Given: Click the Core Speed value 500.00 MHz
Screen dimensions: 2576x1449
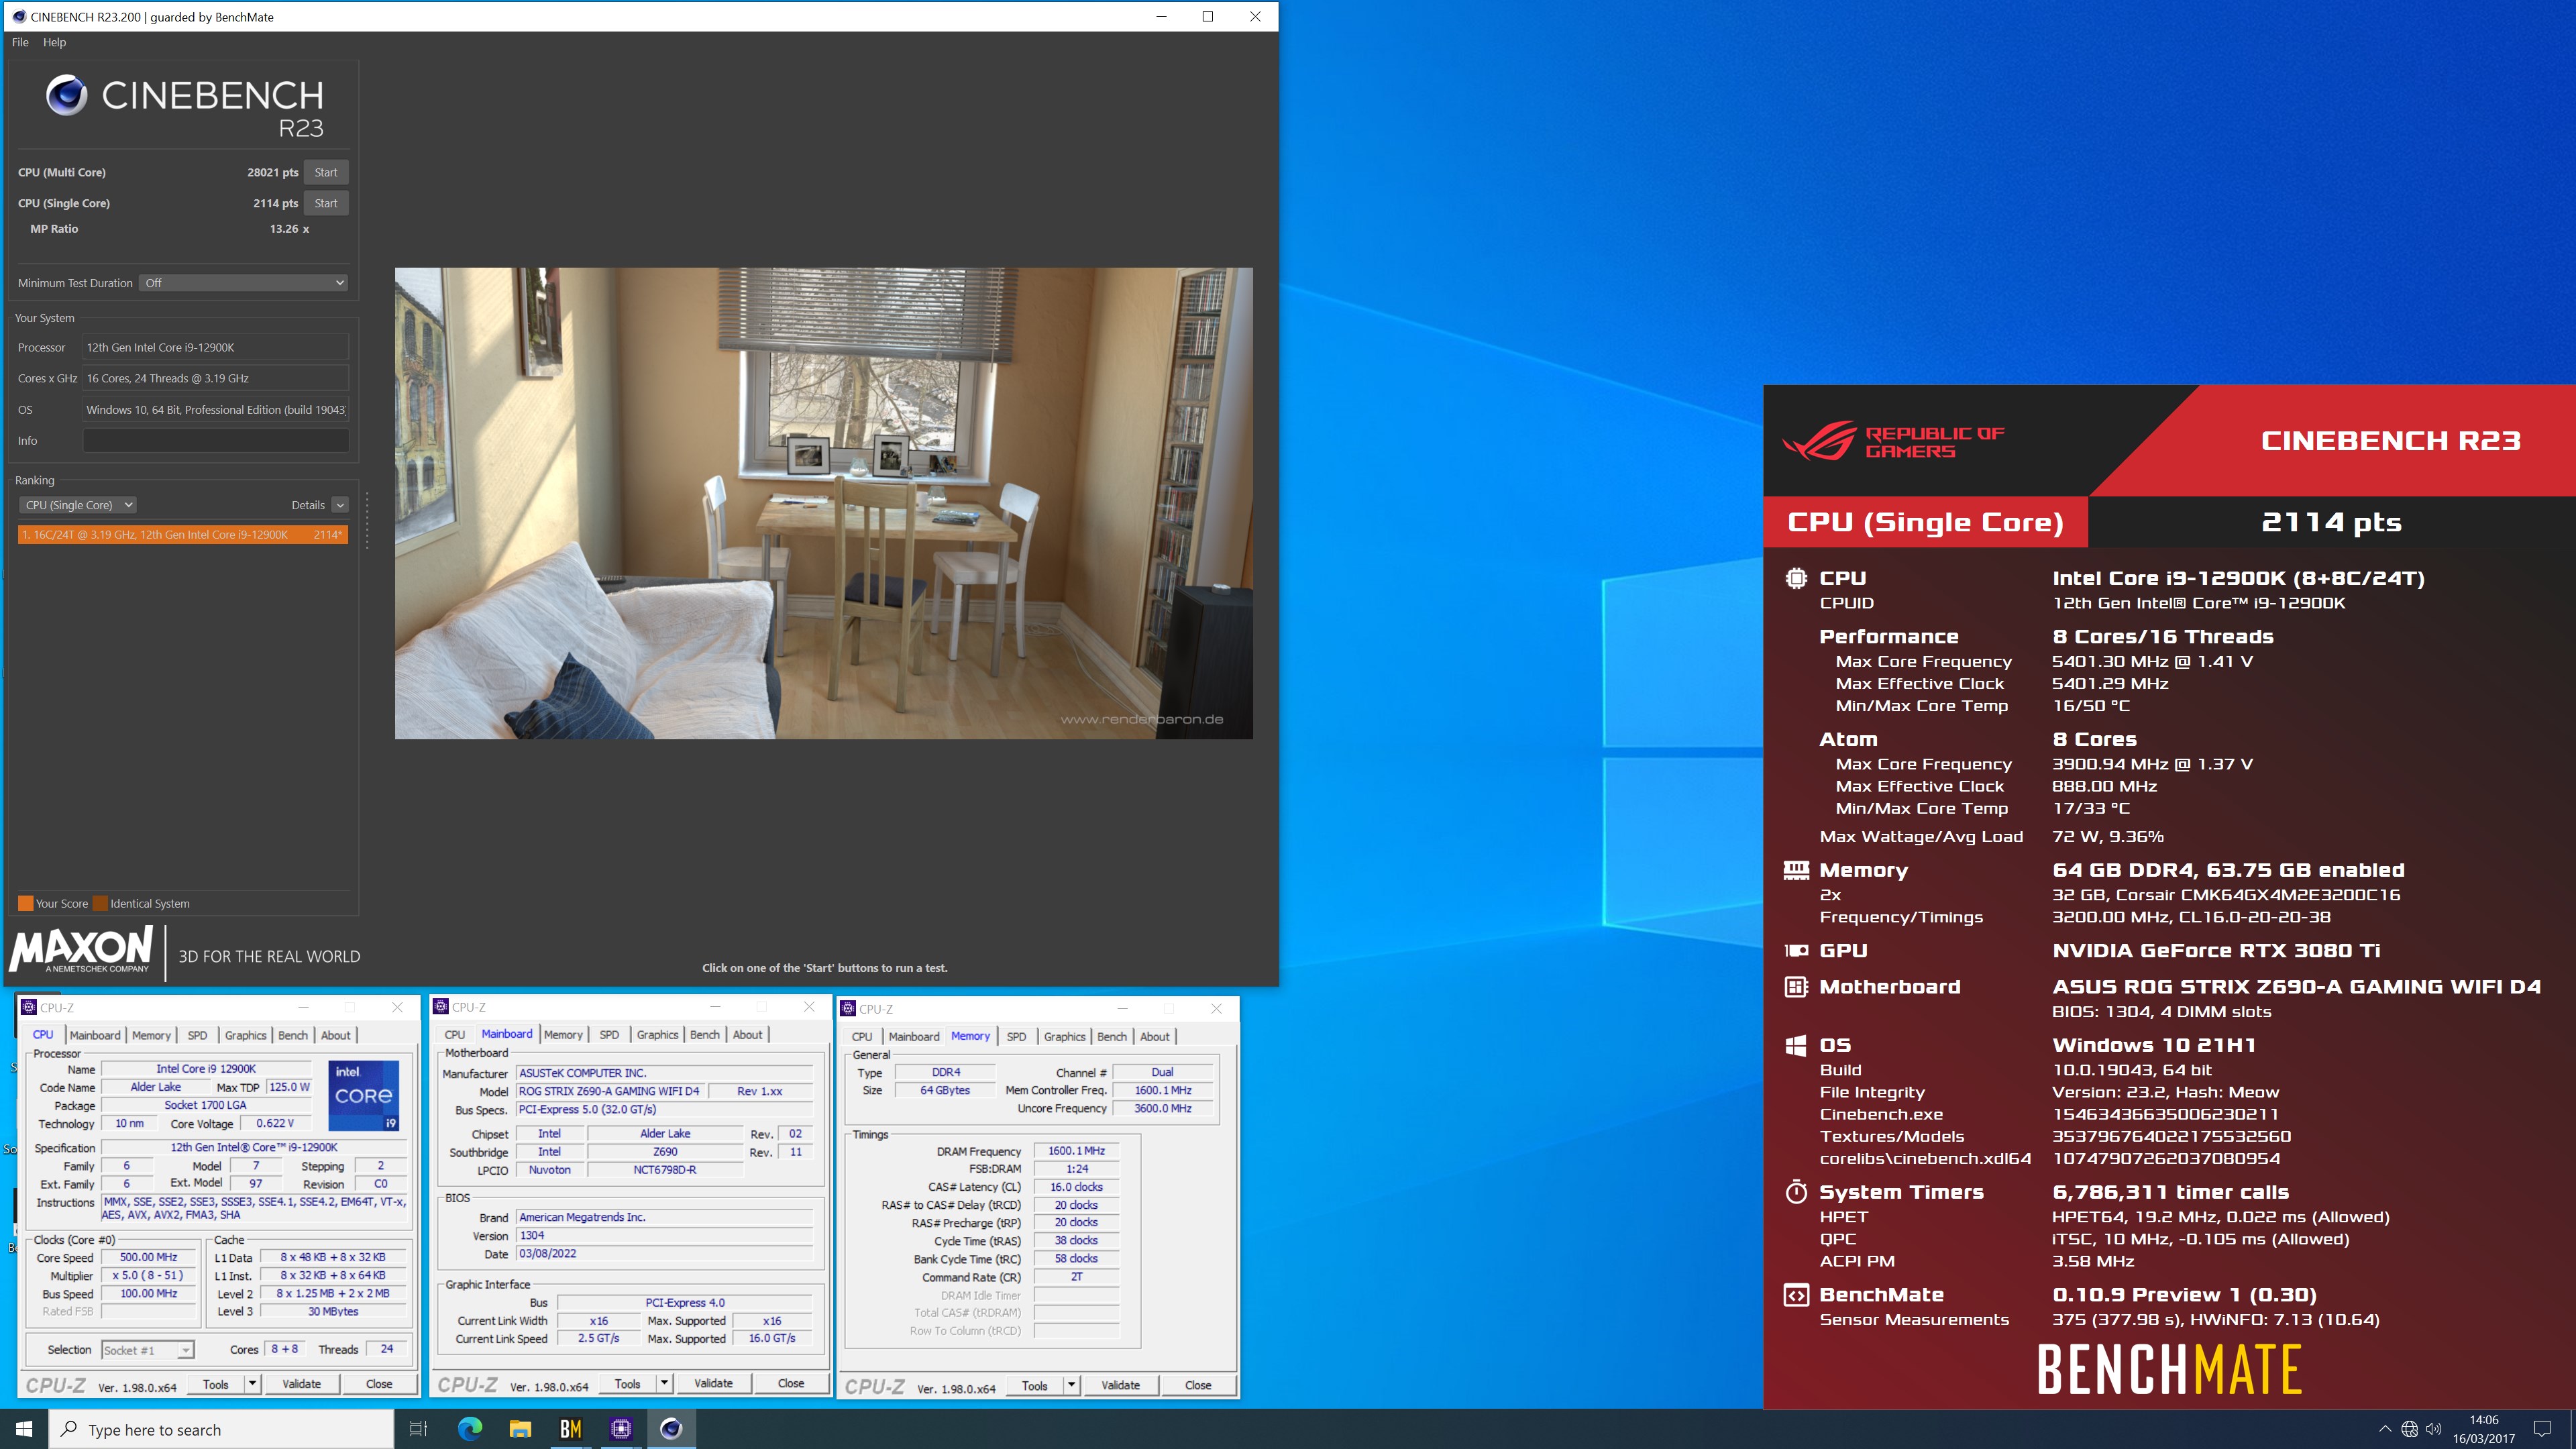Looking at the screenshot, I should point(148,1257).
